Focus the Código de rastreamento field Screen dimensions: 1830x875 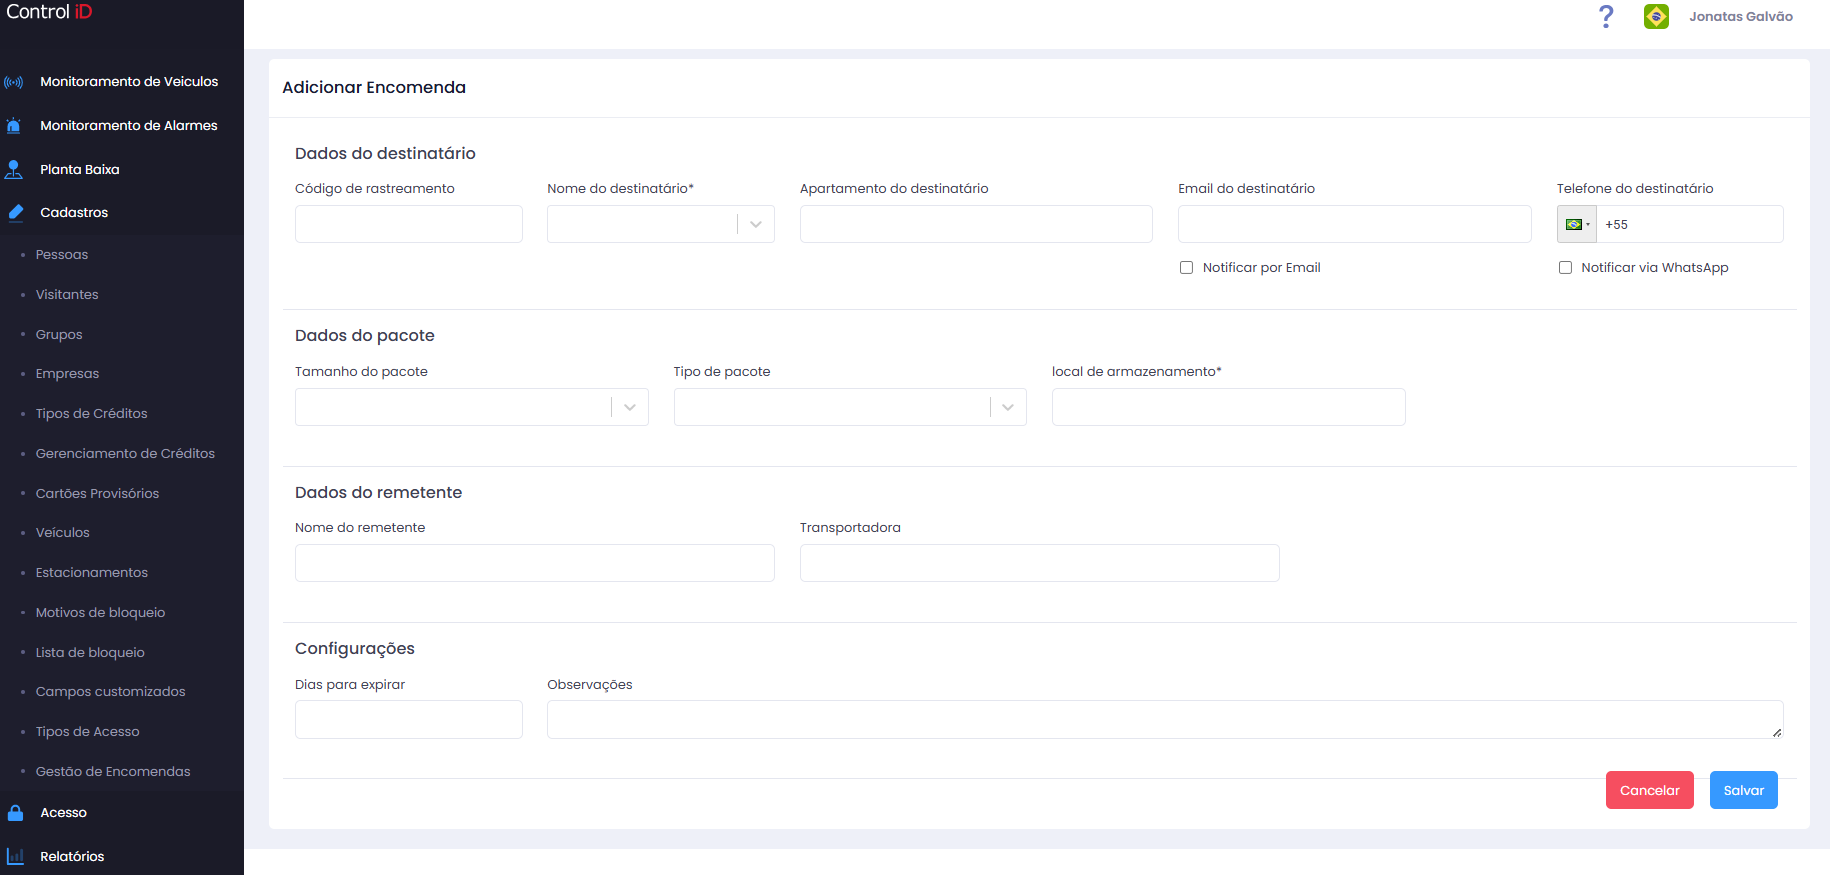click(408, 224)
